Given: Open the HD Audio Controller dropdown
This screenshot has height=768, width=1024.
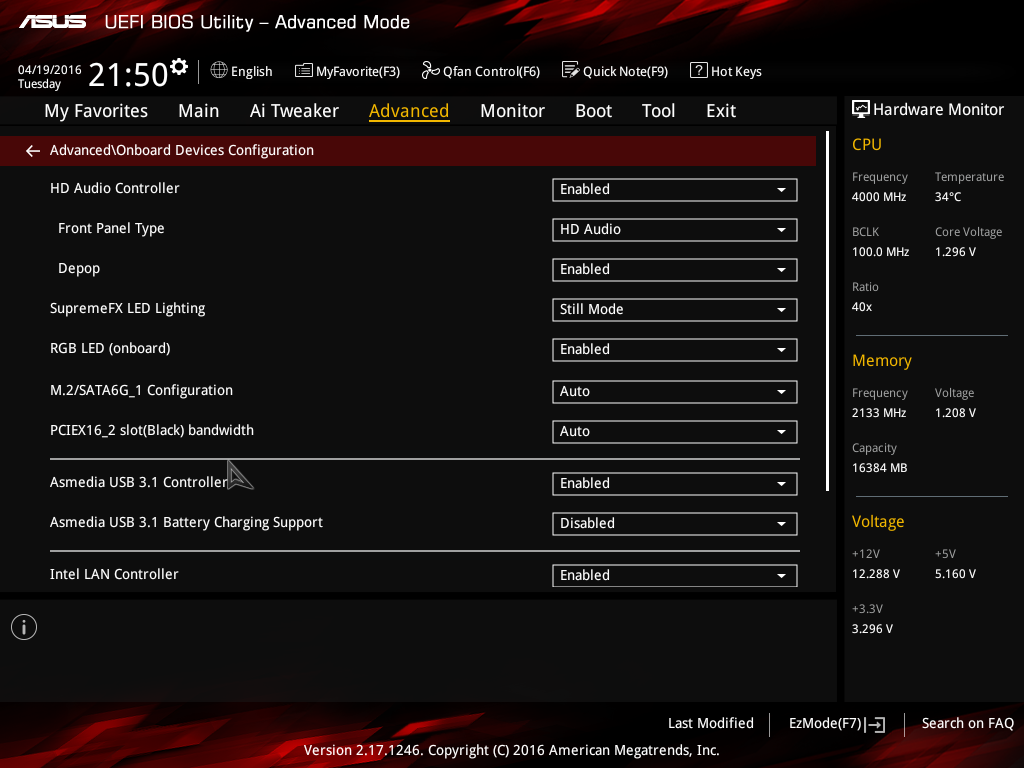Looking at the screenshot, I should pyautogui.click(x=675, y=189).
